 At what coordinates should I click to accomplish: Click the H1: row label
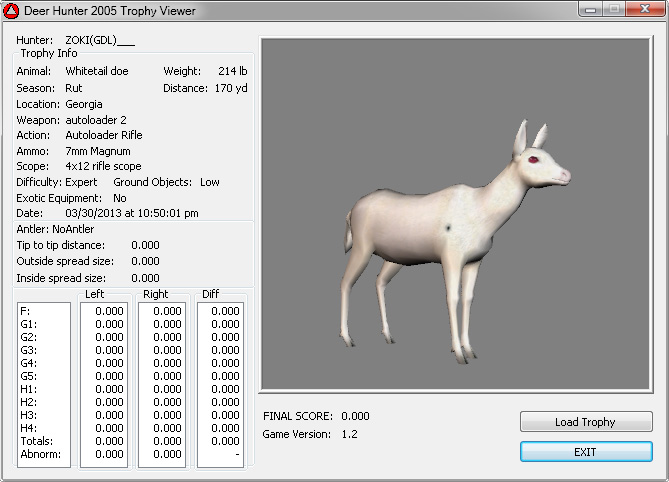pyautogui.click(x=29, y=389)
